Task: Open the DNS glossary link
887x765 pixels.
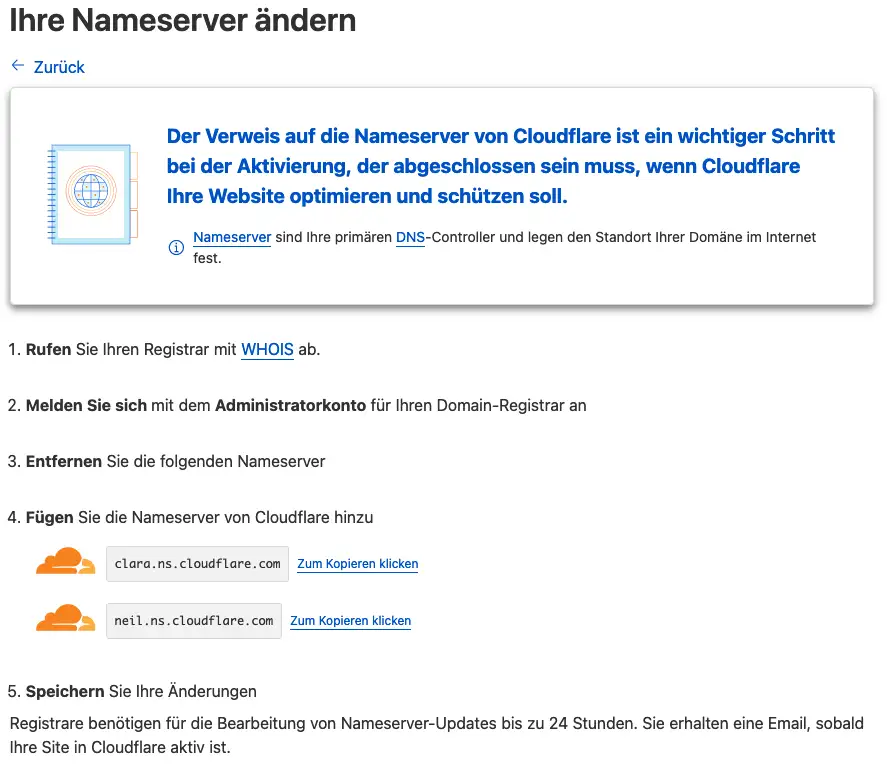Action: pyautogui.click(x=410, y=238)
